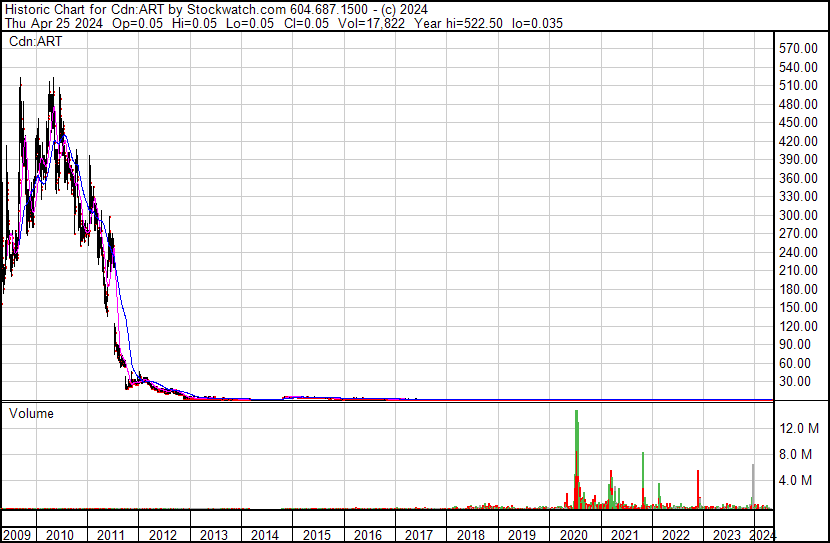This screenshot has height=543, width=830.
Task: Click the Vol=17,822 value in header
Action: pyautogui.click(x=369, y=23)
